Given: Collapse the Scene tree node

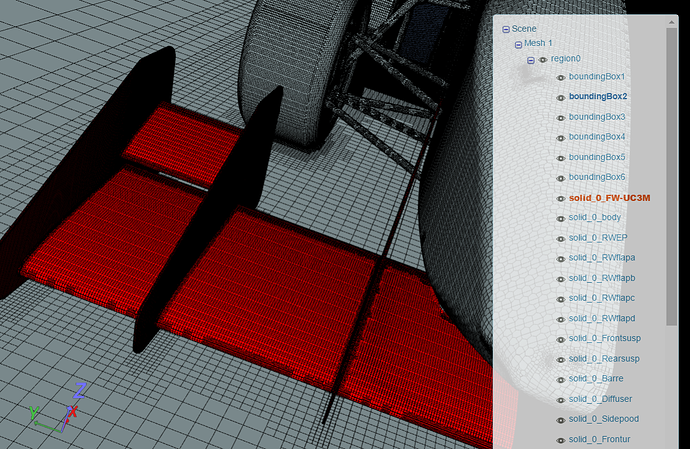Looking at the screenshot, I should [506, 29].
